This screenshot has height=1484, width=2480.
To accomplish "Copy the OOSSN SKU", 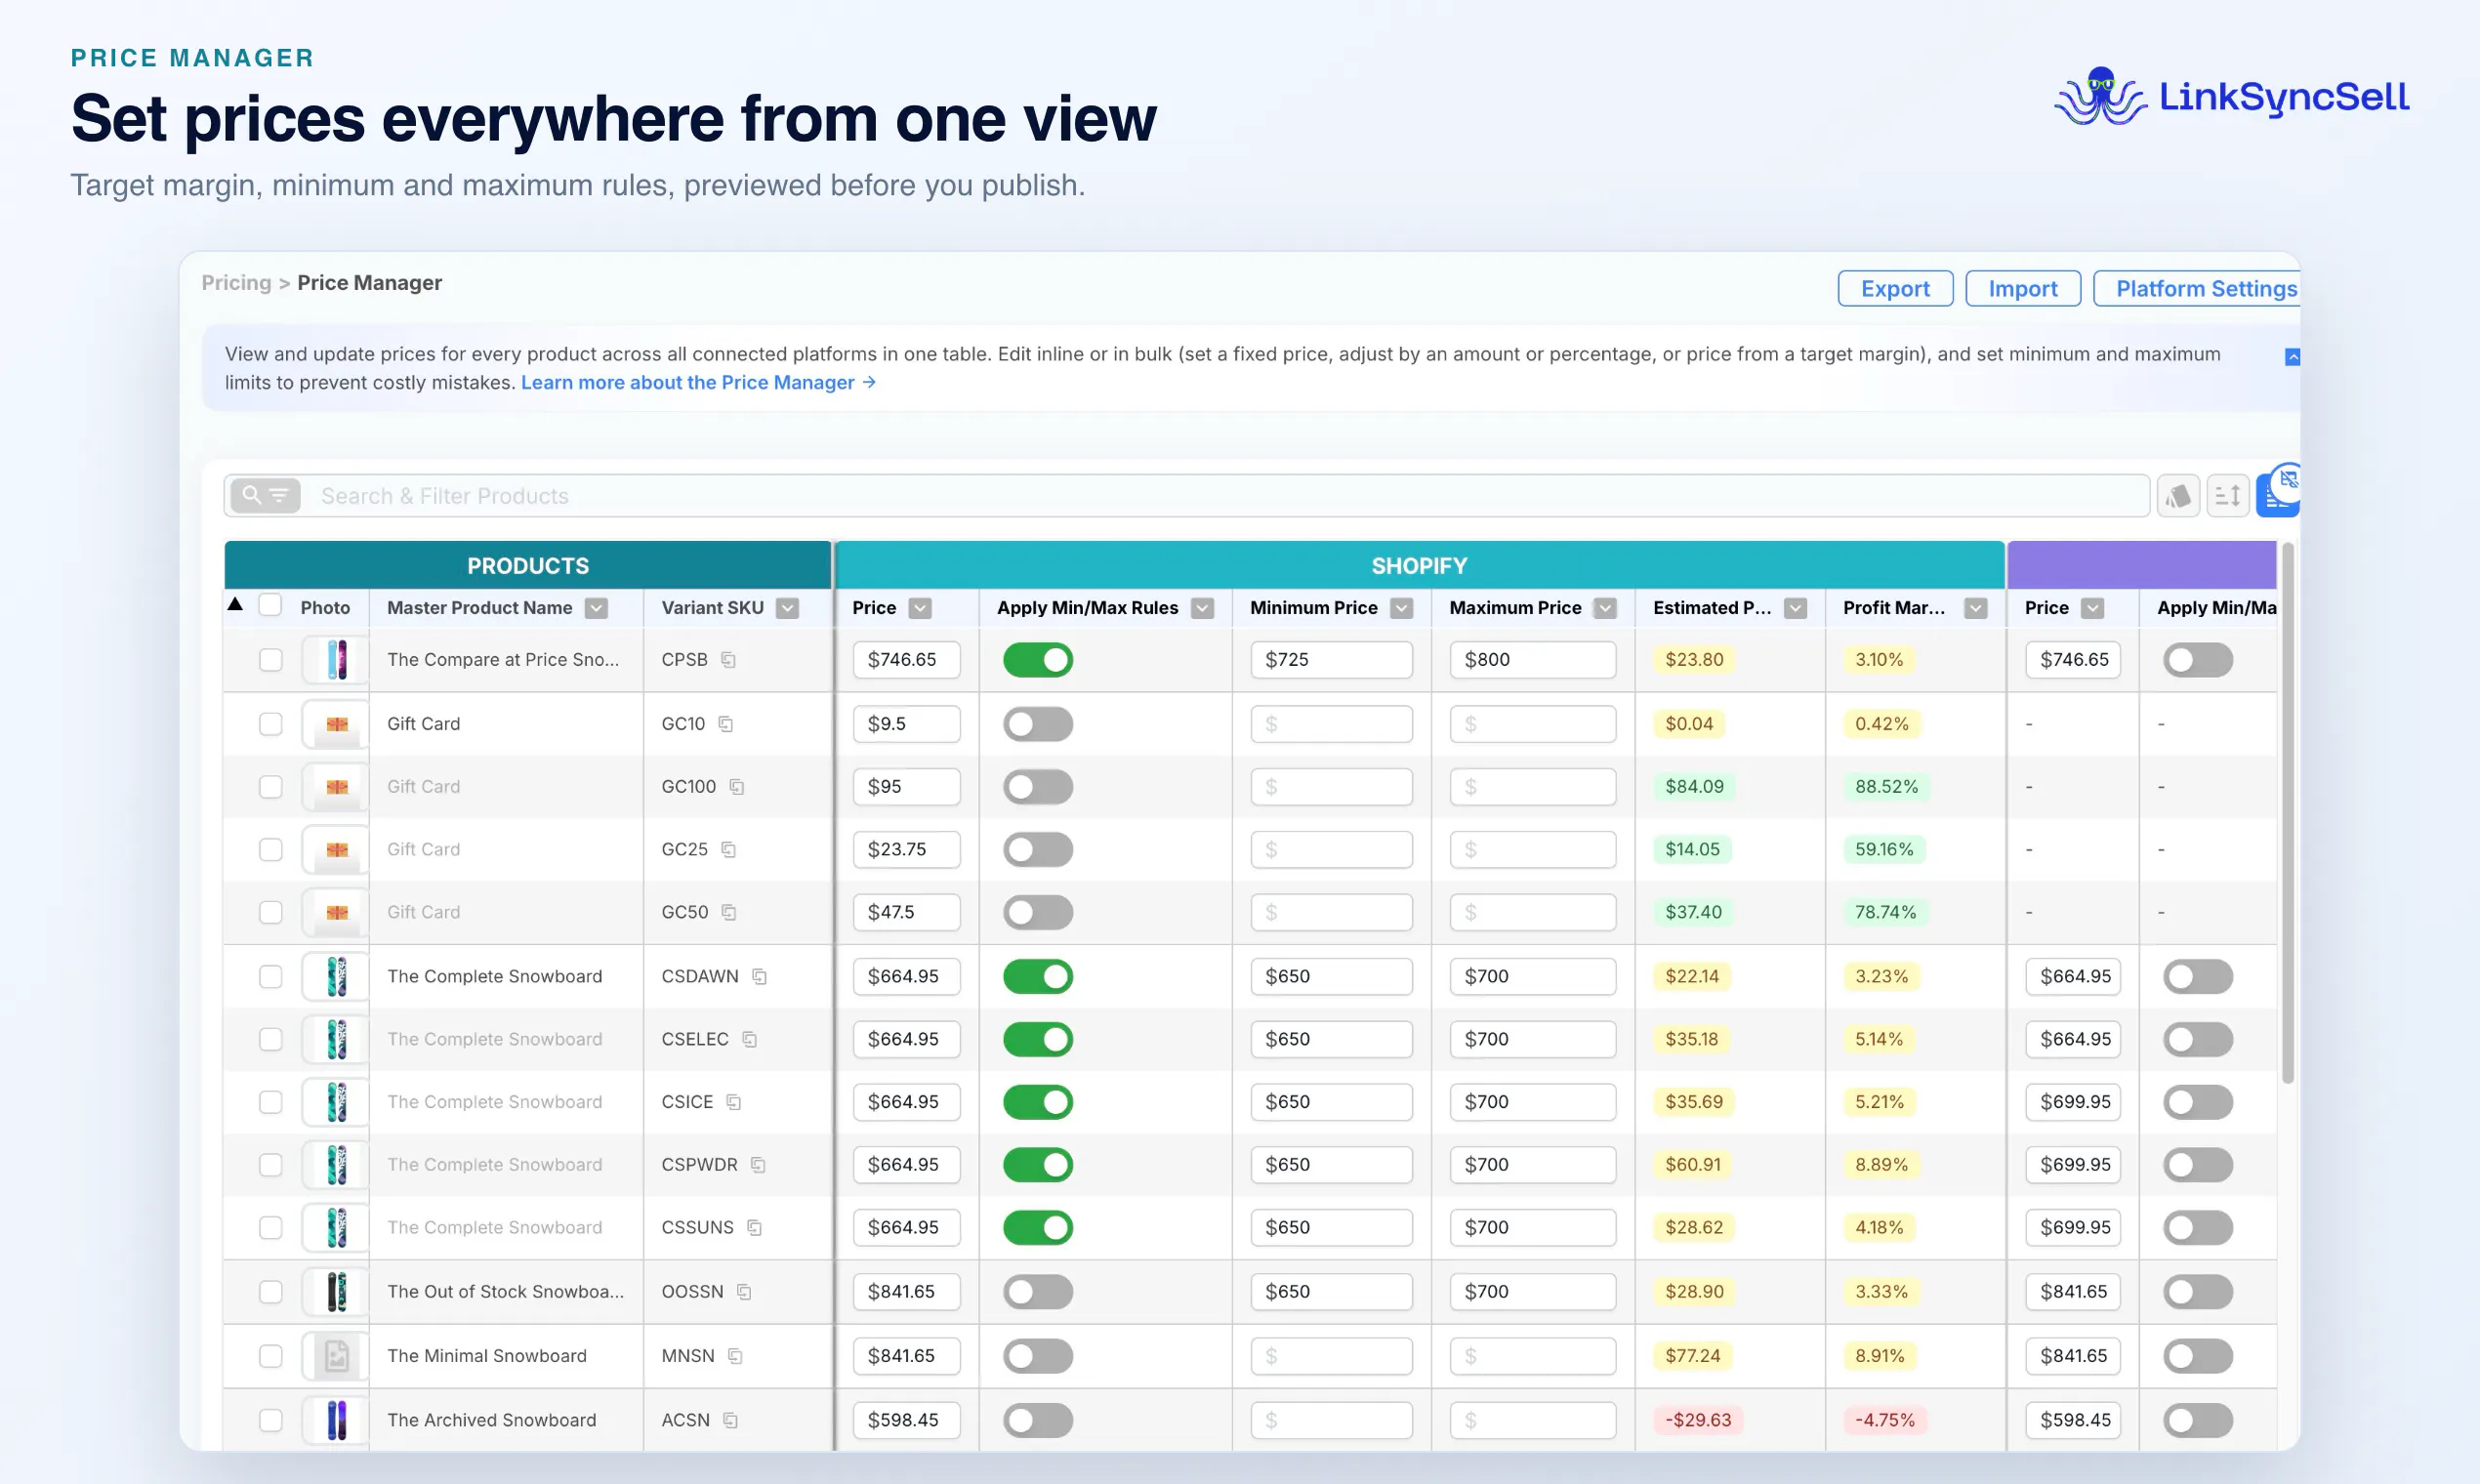I will (745, 1292).
